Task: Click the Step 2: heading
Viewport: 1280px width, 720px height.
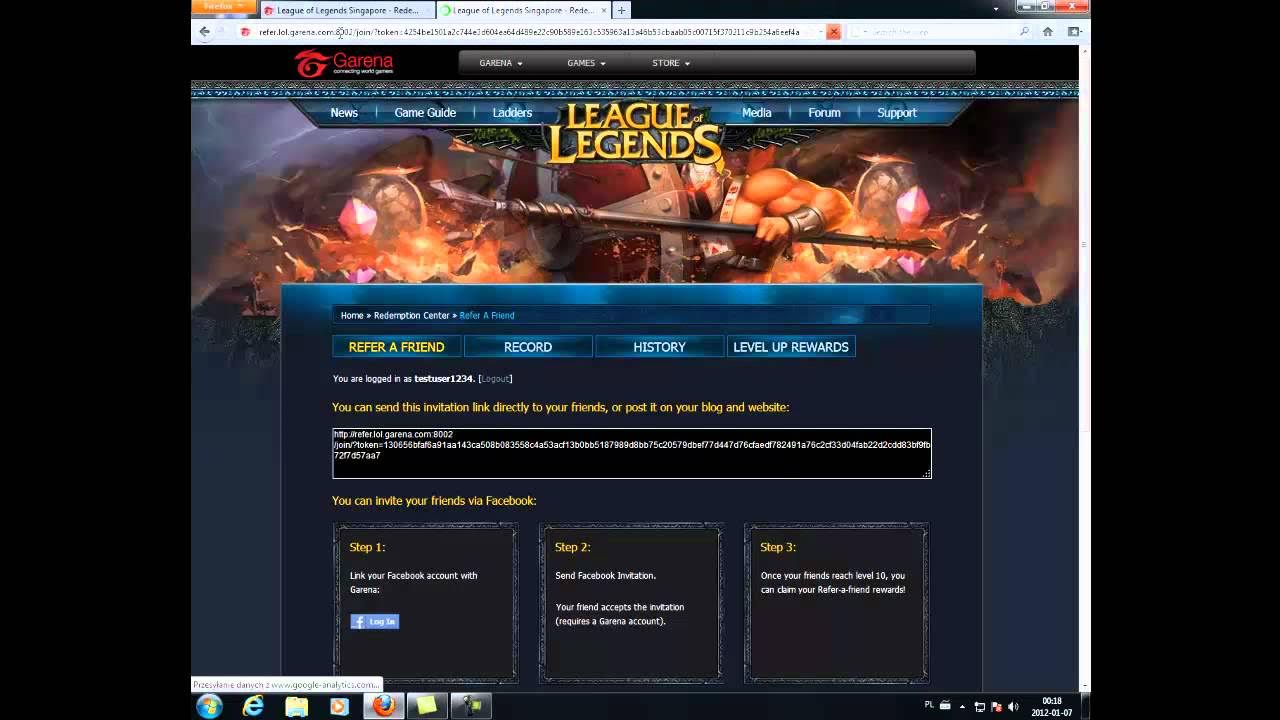Action: point(573,547)
